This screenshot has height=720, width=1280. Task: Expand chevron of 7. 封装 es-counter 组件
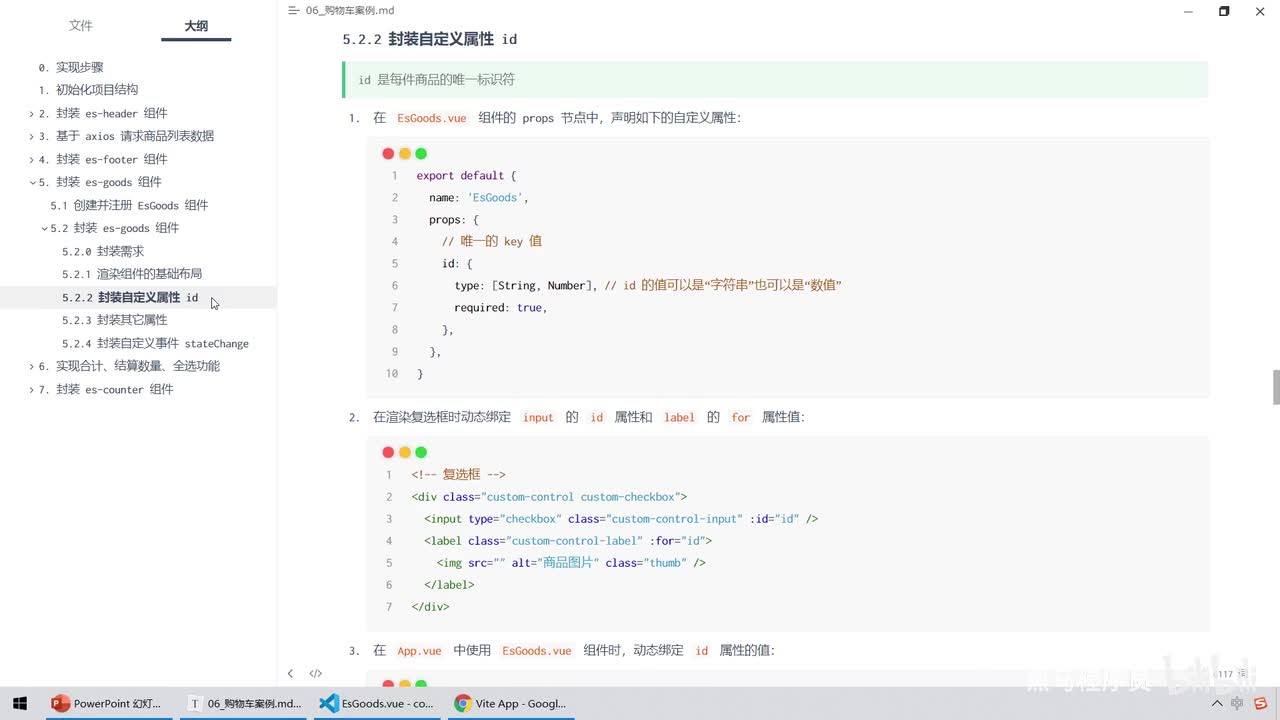31,390
